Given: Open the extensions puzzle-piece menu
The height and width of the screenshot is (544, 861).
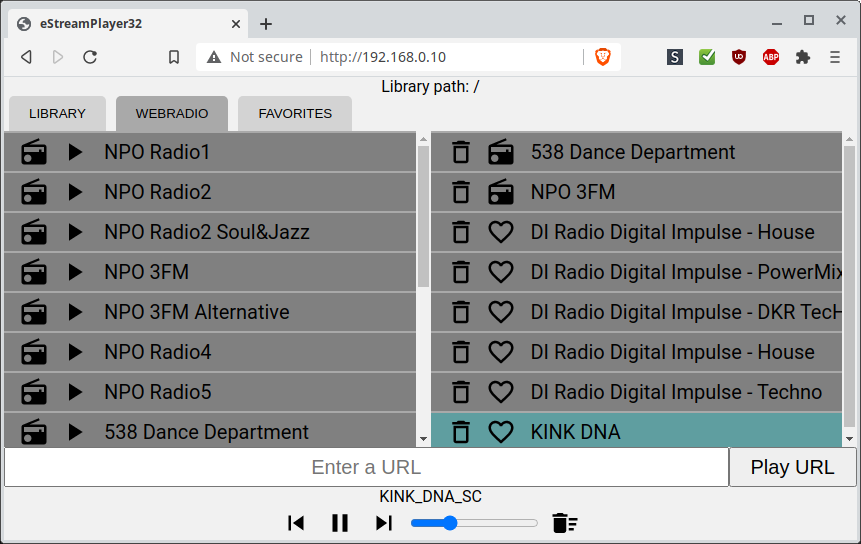Looking at the screenshot, I should pyautogui.click(x=803, y=57).
